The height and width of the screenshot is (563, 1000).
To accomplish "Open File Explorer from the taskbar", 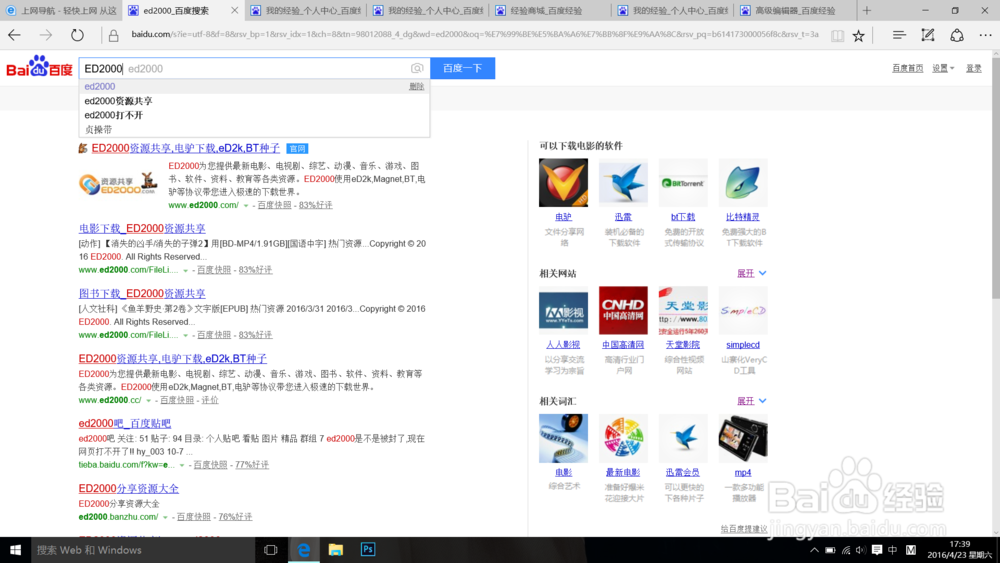I will click(335, 550).
